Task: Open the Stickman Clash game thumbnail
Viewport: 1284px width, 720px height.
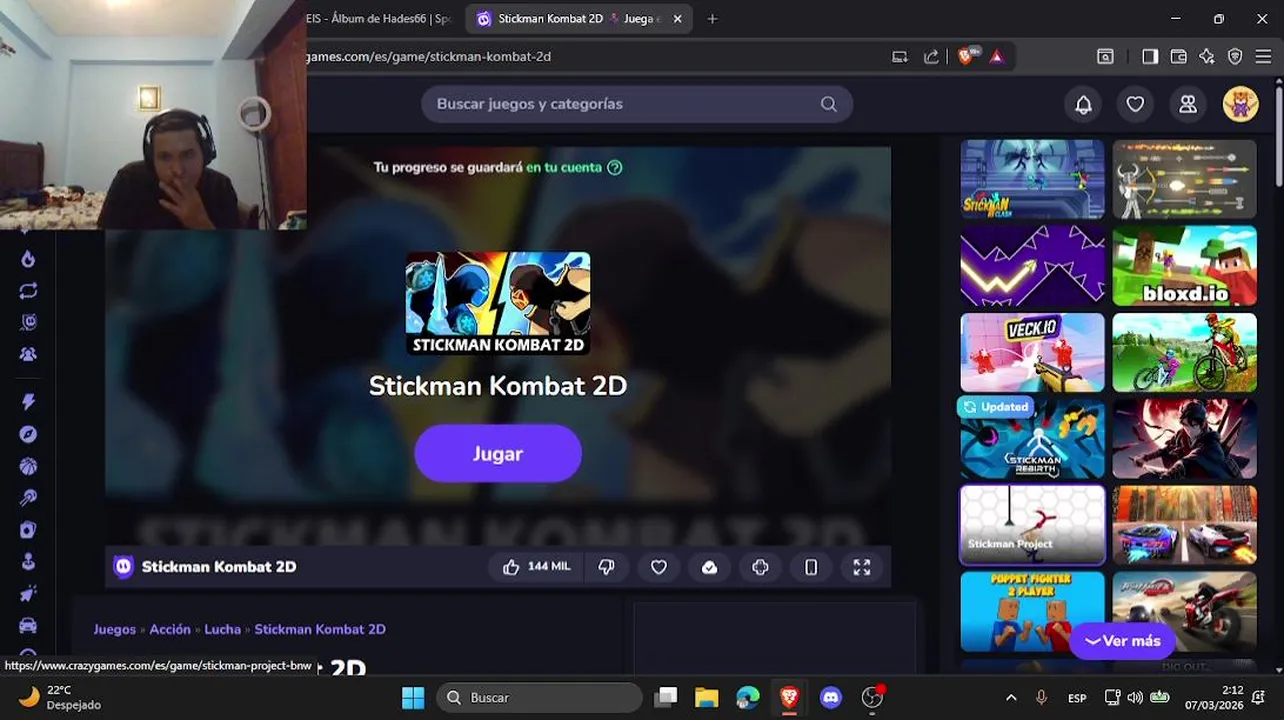Action: click(1032, 179)
